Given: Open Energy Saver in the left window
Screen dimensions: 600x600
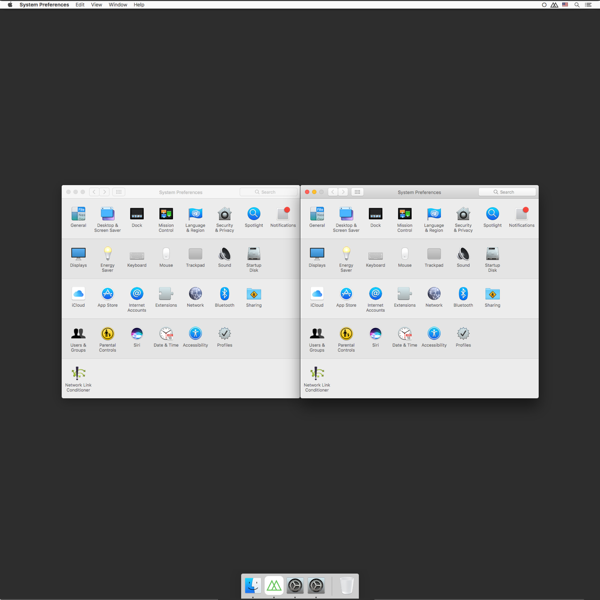Looking at the screenshot, I should (x=108, y=259).
